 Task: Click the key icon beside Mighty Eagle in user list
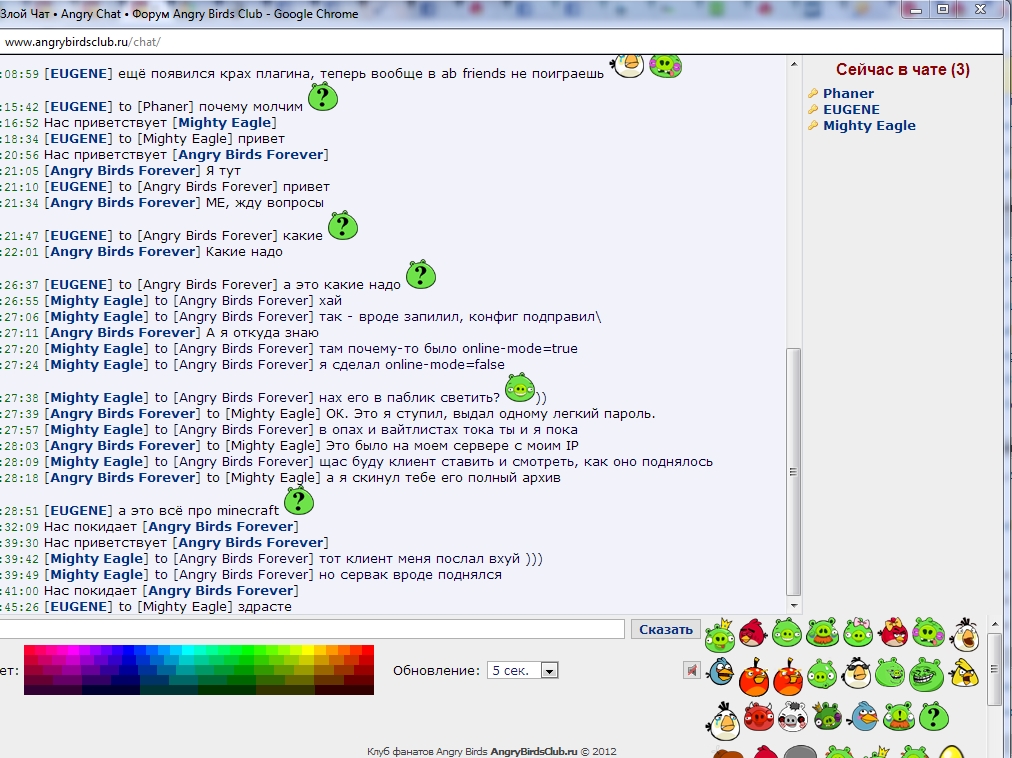(813, 126)
